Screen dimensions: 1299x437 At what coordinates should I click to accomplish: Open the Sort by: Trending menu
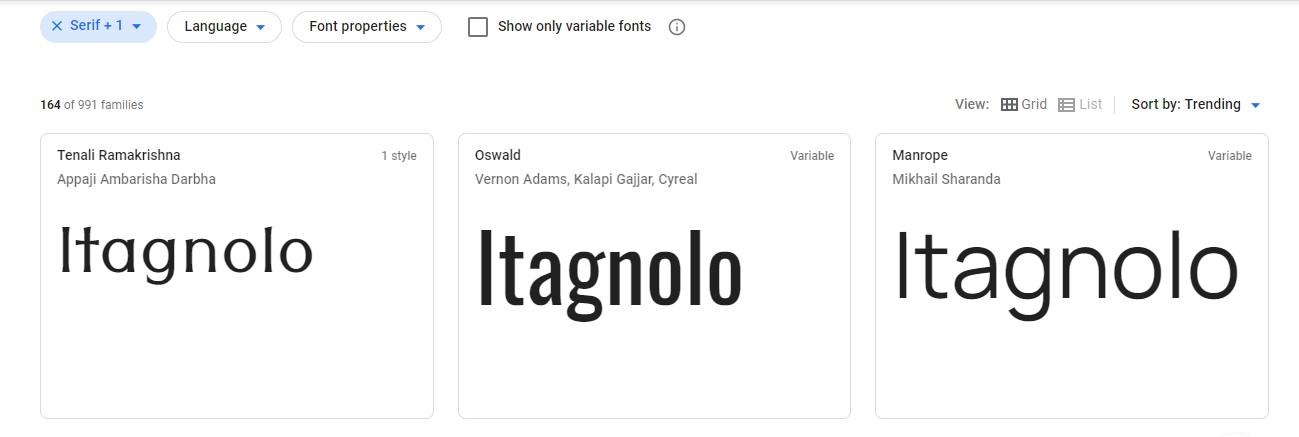(1196, 104)
